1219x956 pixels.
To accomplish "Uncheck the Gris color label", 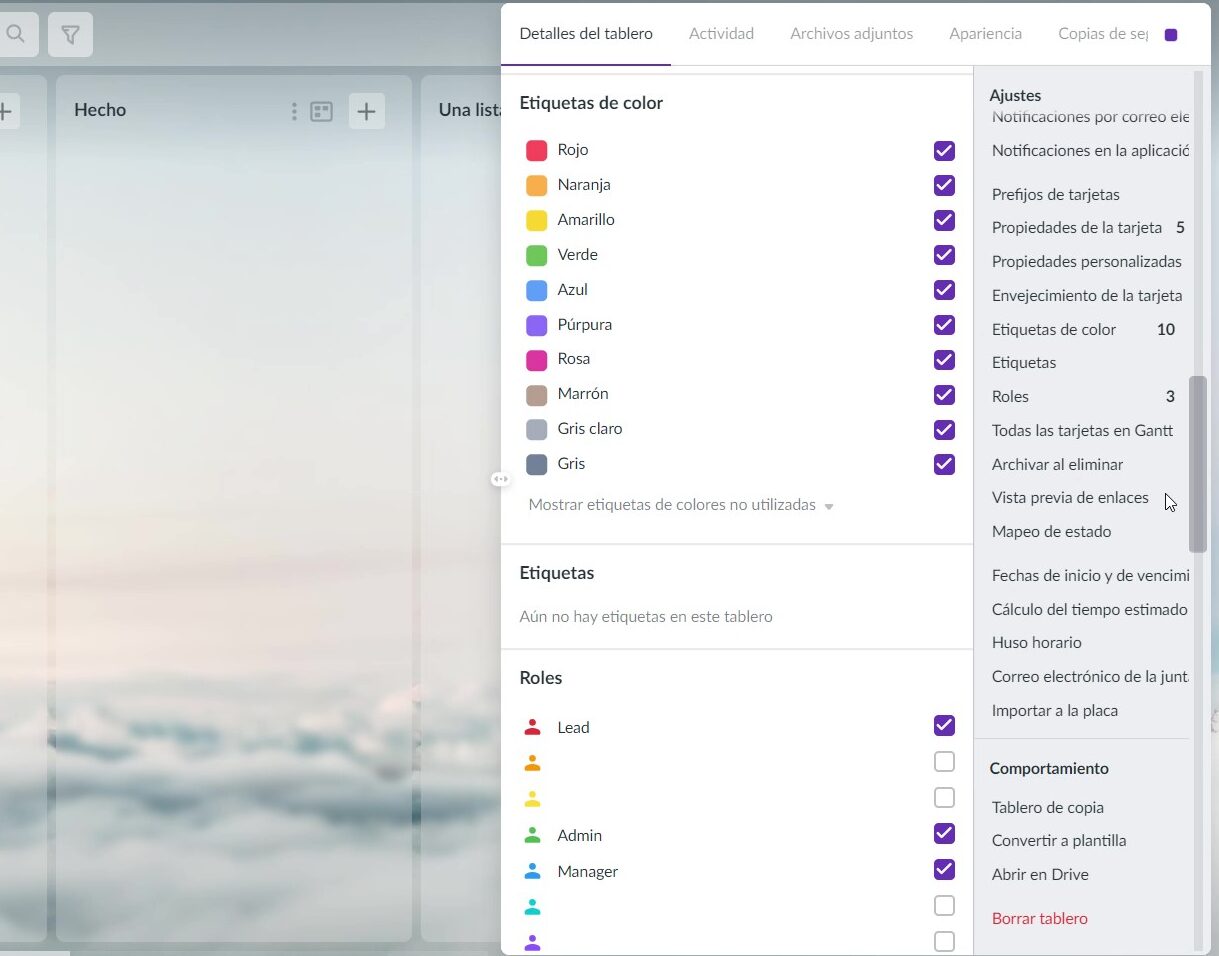I will (x=944, y=464).
